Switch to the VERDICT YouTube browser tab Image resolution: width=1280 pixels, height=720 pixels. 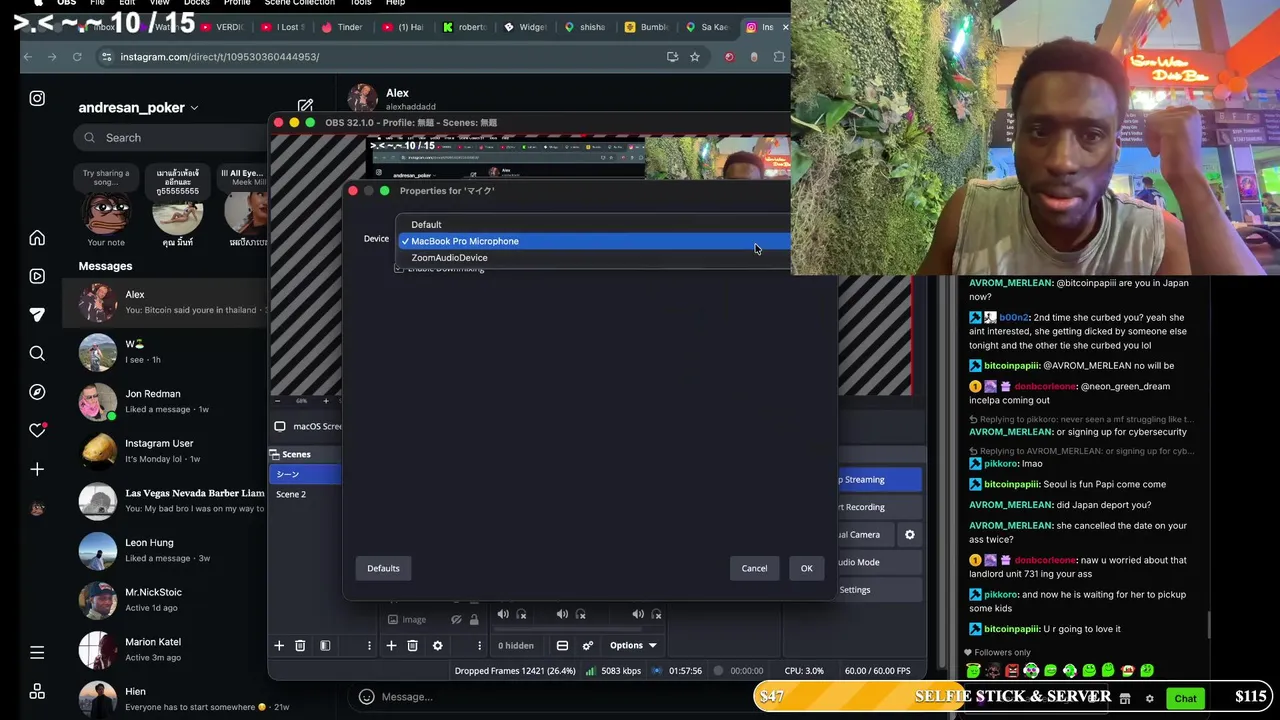pyautogui.click(x=221, y=27)
